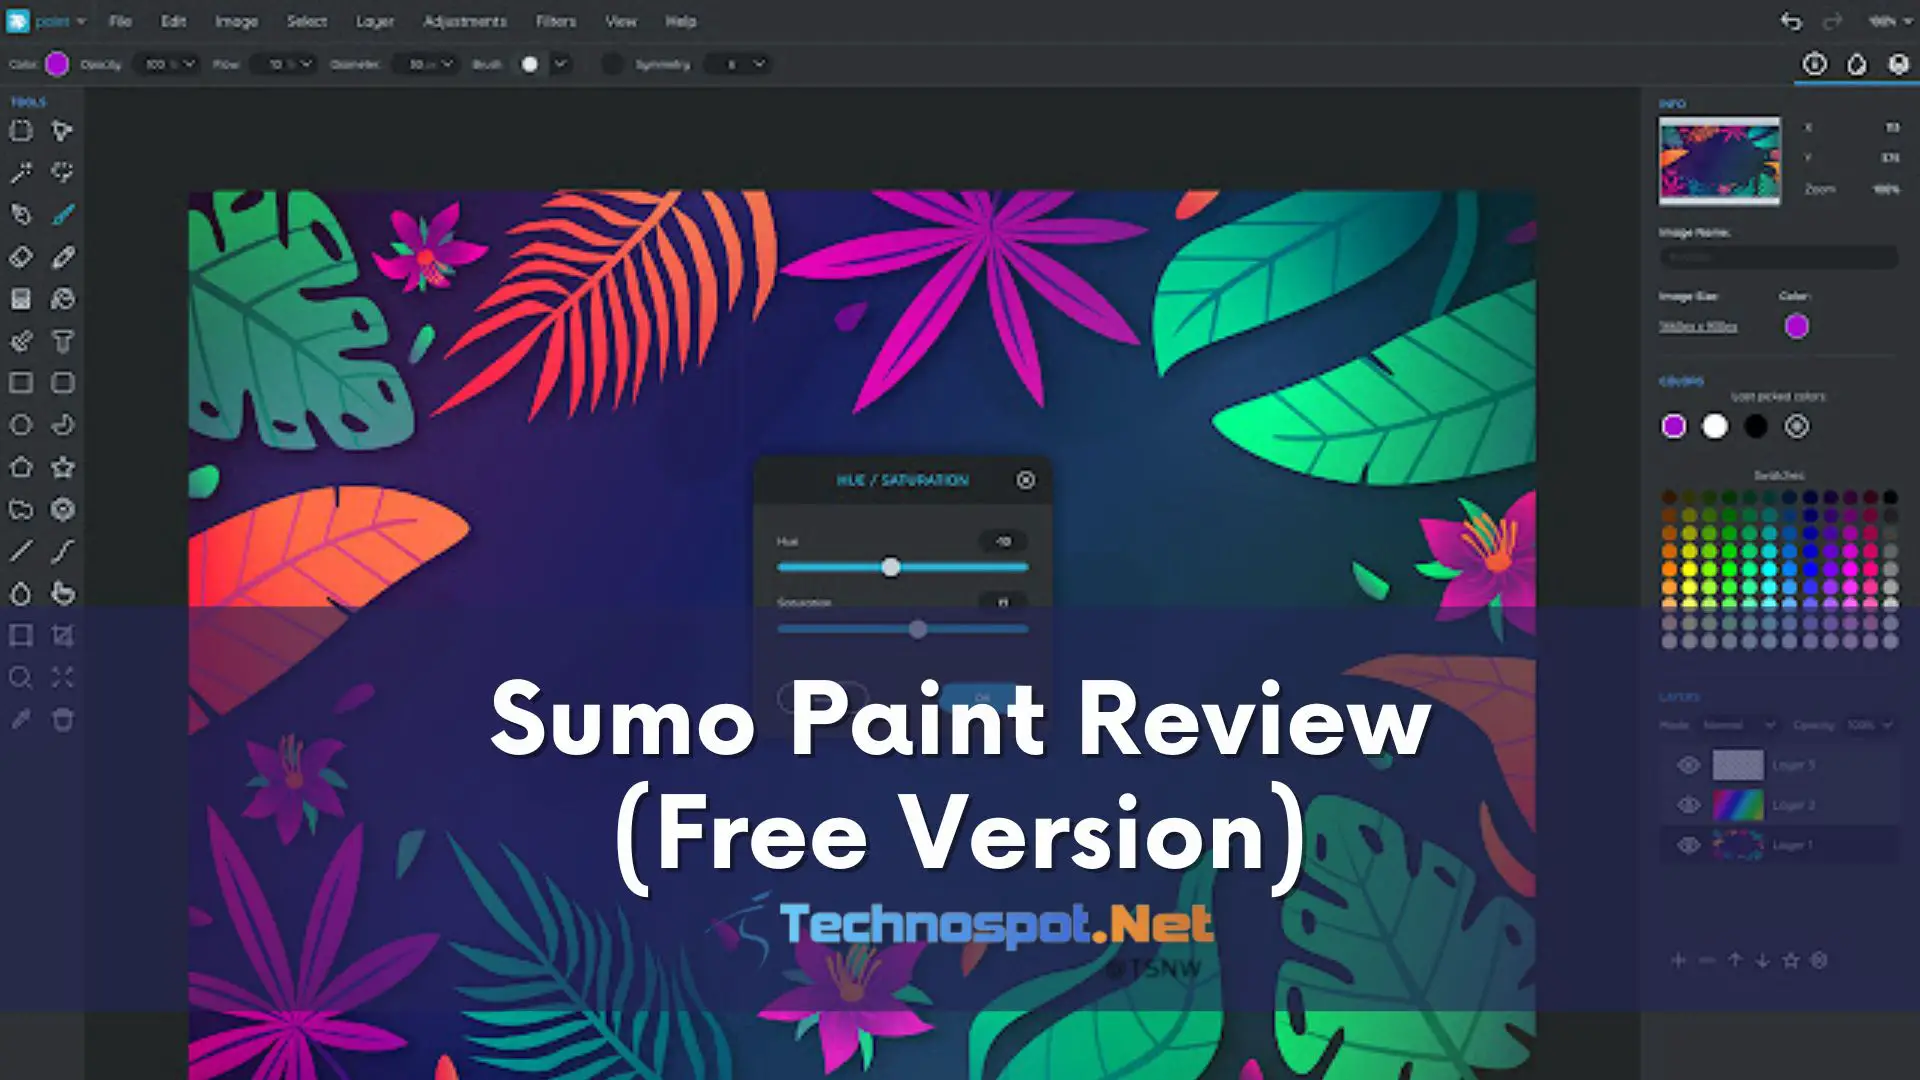Hide Layer 1 with its eye icon
The height and width of the screenshot is (1080, 1920).
[x=1689, y=845]
